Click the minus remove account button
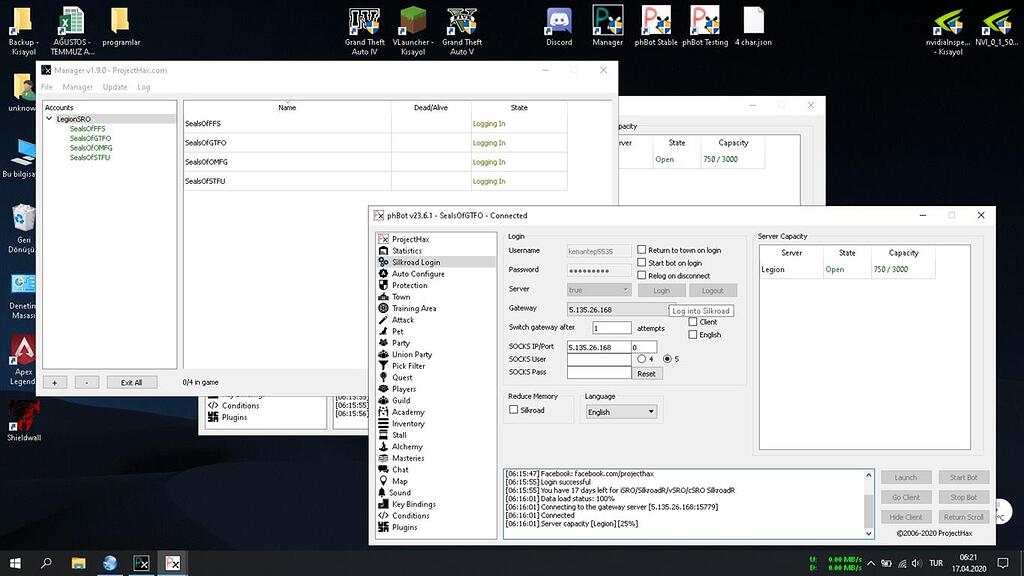The image size is (1024, 576). pyautogui.click(x=87, y=383)
